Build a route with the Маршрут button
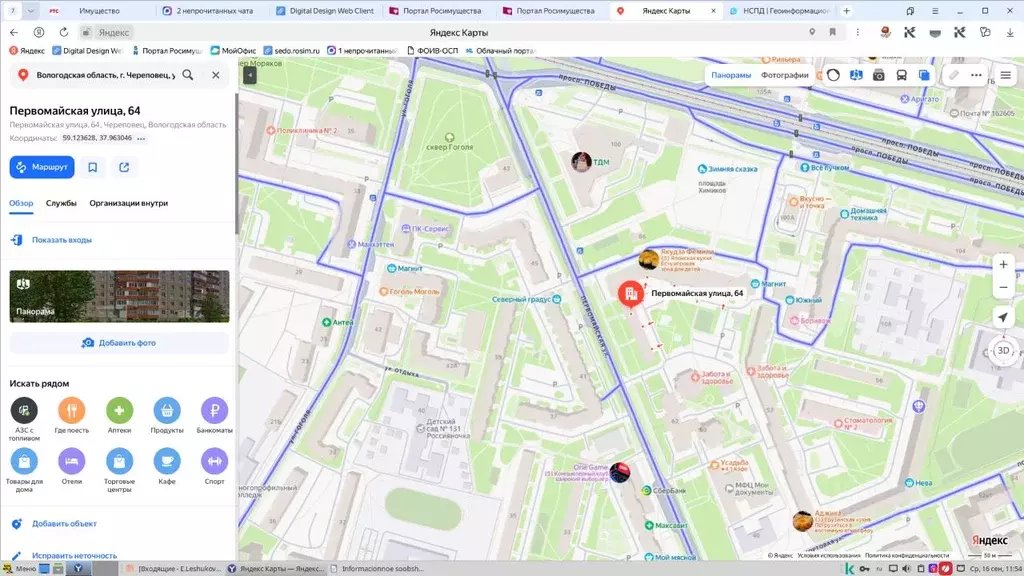Image resolution: width=1024 pixels, height=576 pixels. coord(42,167)
